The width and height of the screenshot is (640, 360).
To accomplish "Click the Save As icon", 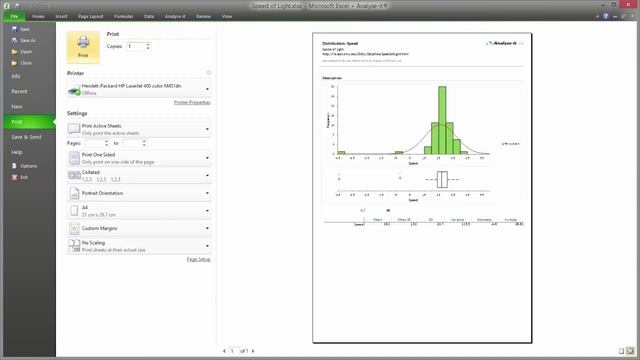I will click(x=15, y=40).
